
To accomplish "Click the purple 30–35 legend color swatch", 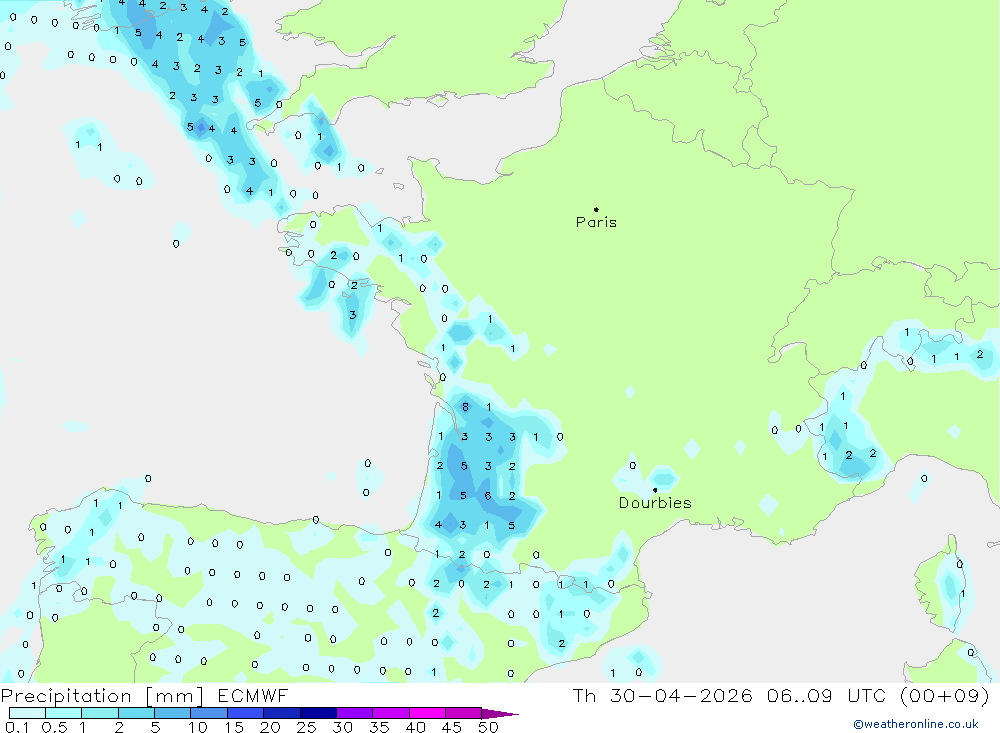I will (x=355, y=713).
